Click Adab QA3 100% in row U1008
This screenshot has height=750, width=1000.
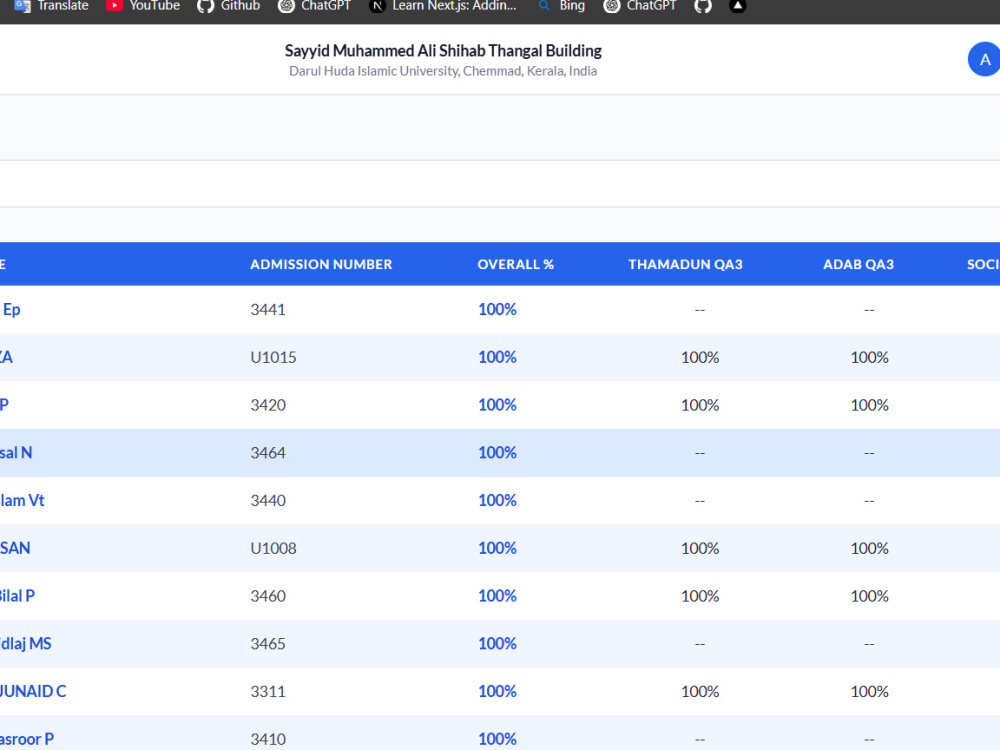[869, 548]
